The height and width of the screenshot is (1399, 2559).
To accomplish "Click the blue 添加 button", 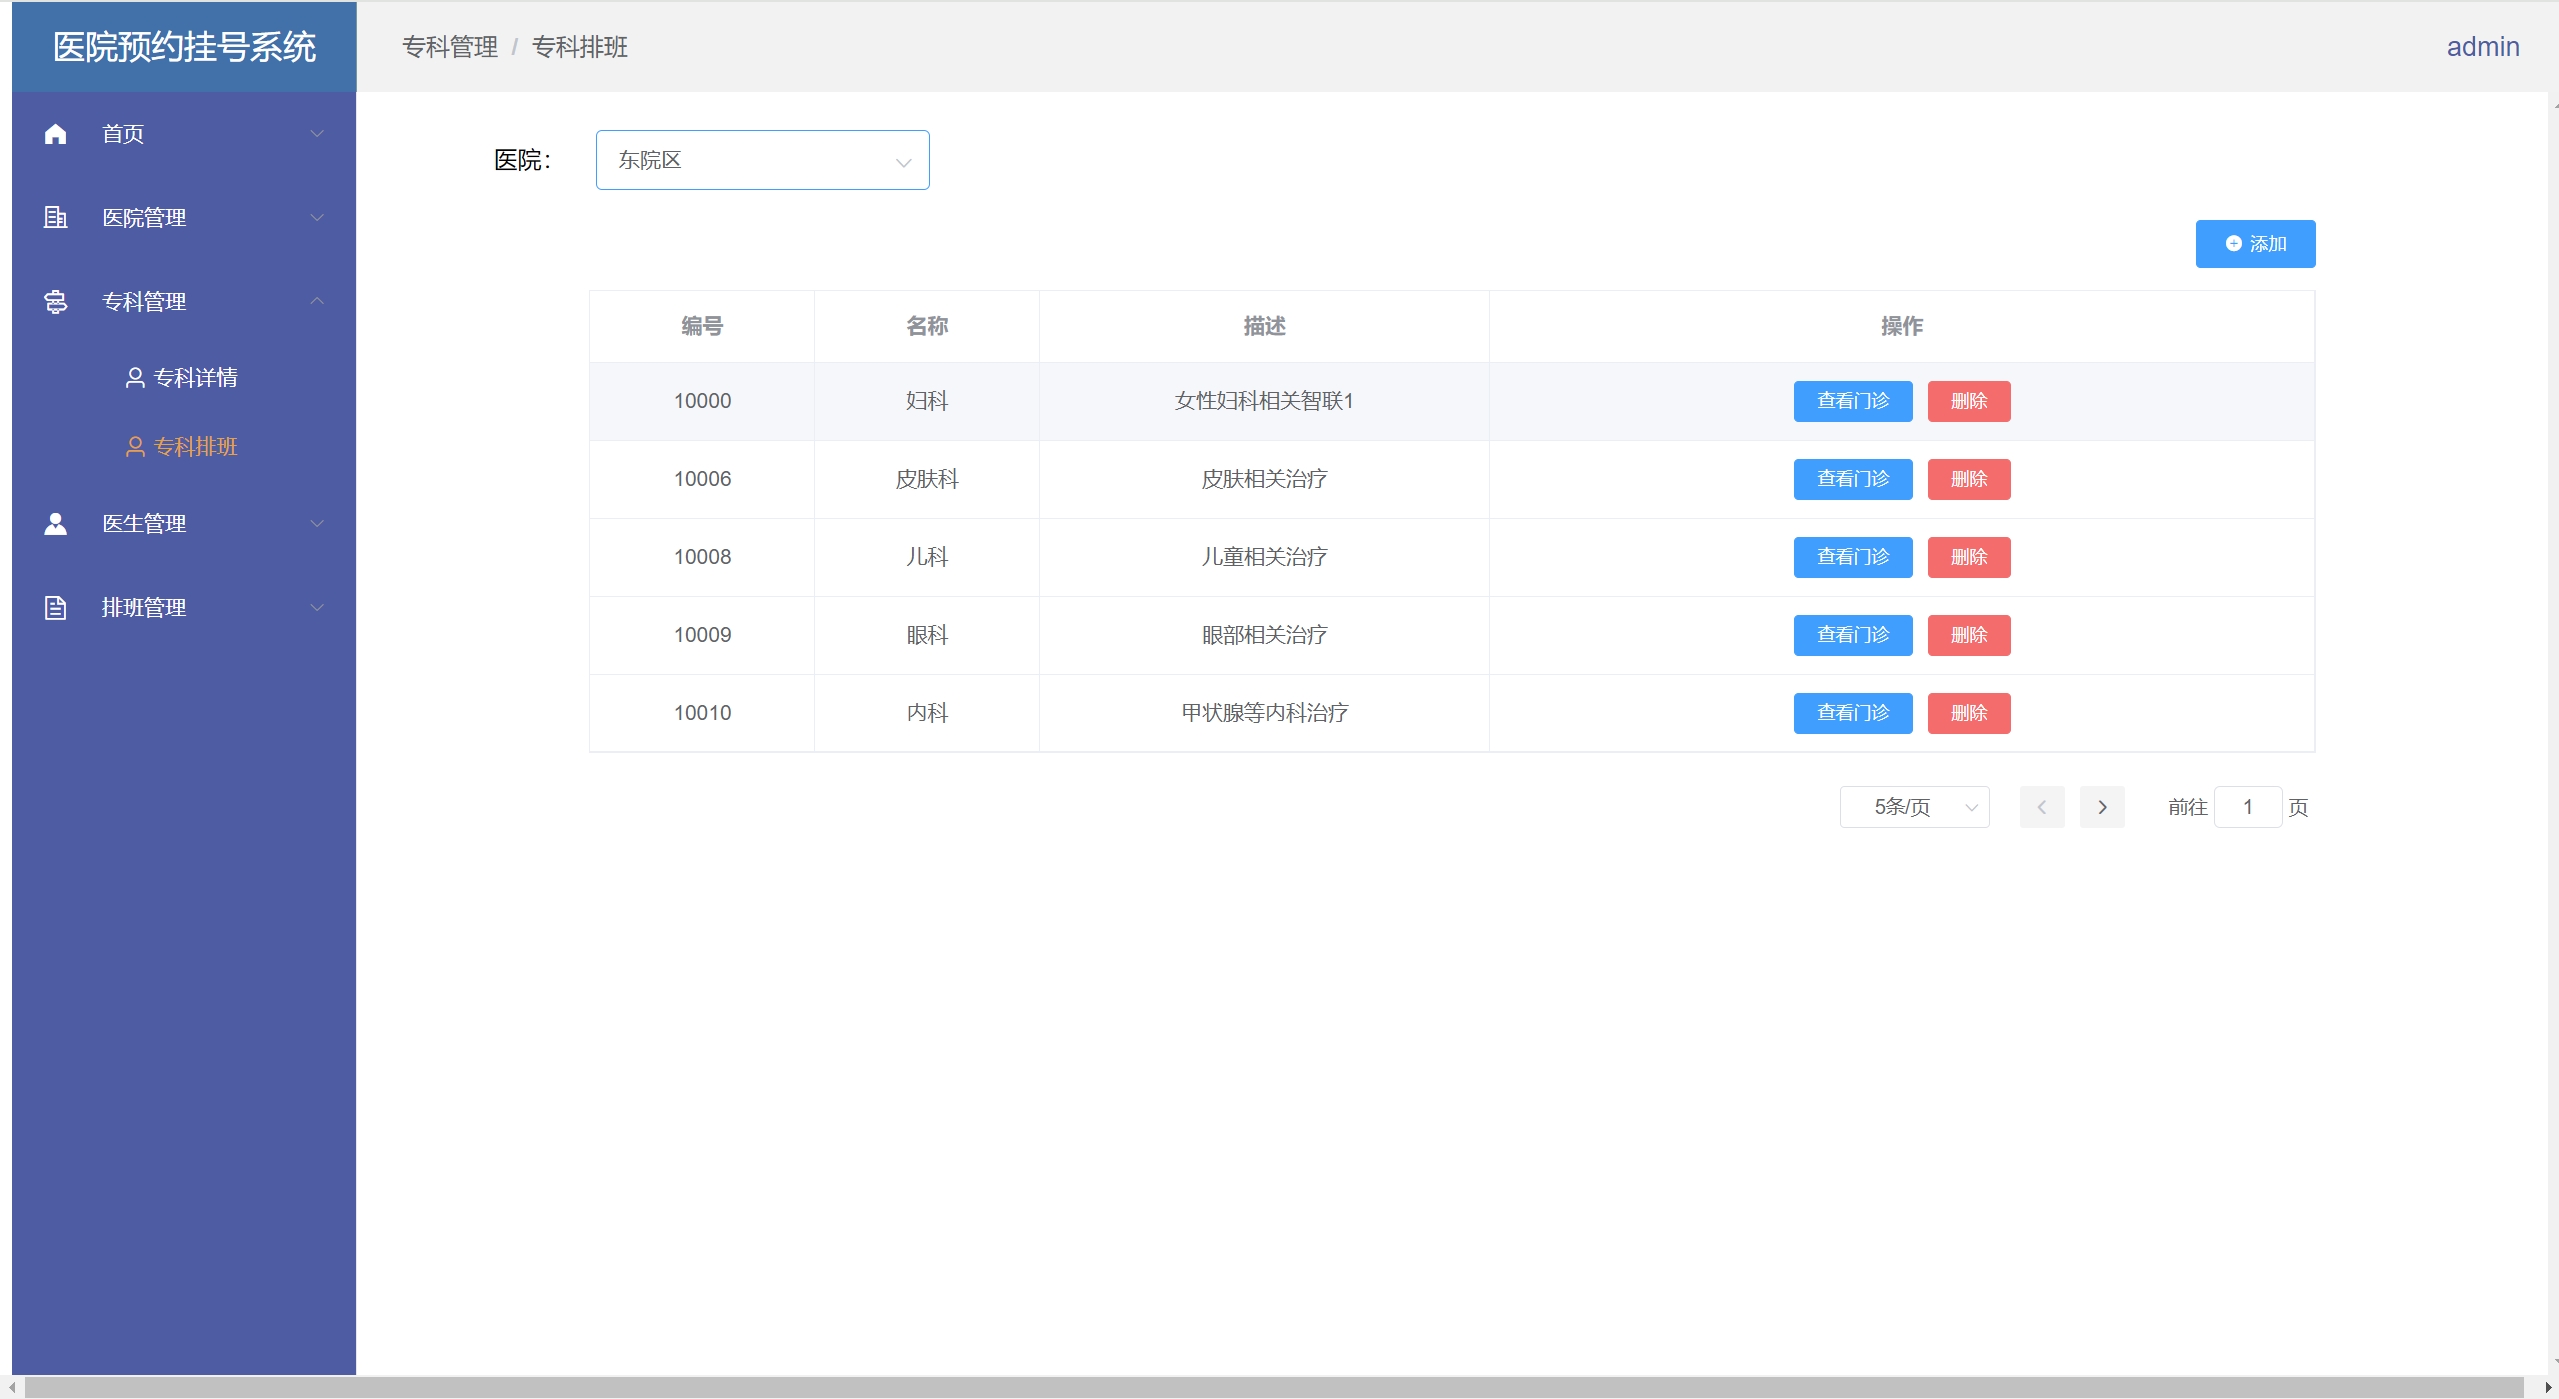I will [2254, 244].
